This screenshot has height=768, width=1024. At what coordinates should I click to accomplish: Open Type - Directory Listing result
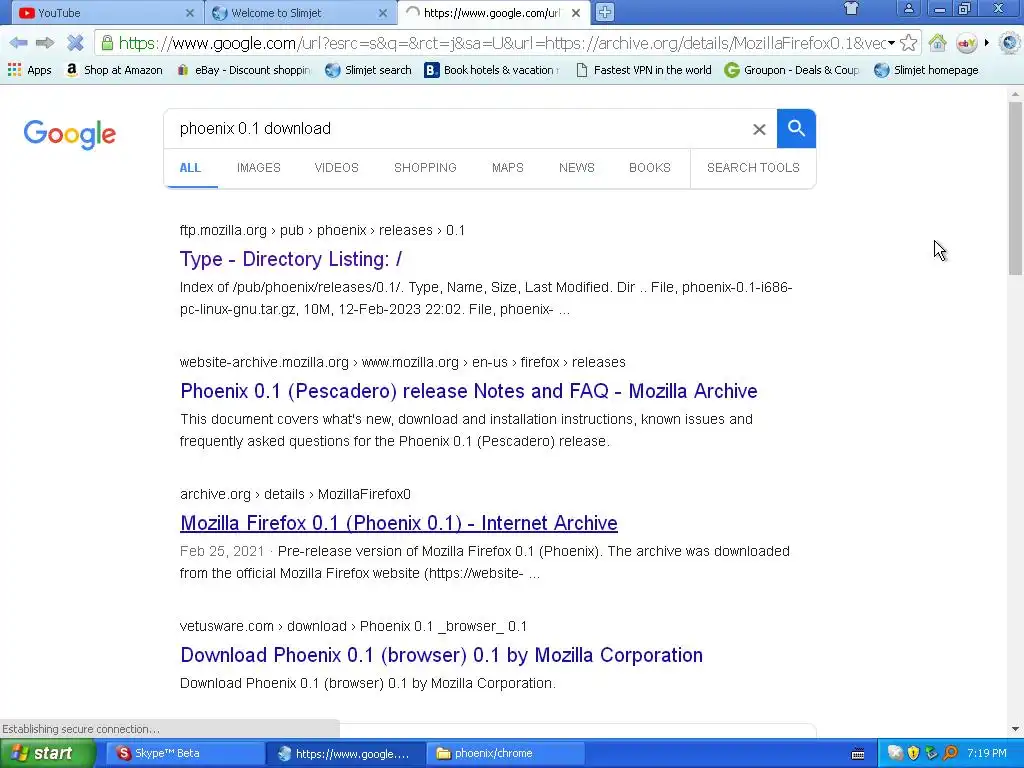click(291, 259)
